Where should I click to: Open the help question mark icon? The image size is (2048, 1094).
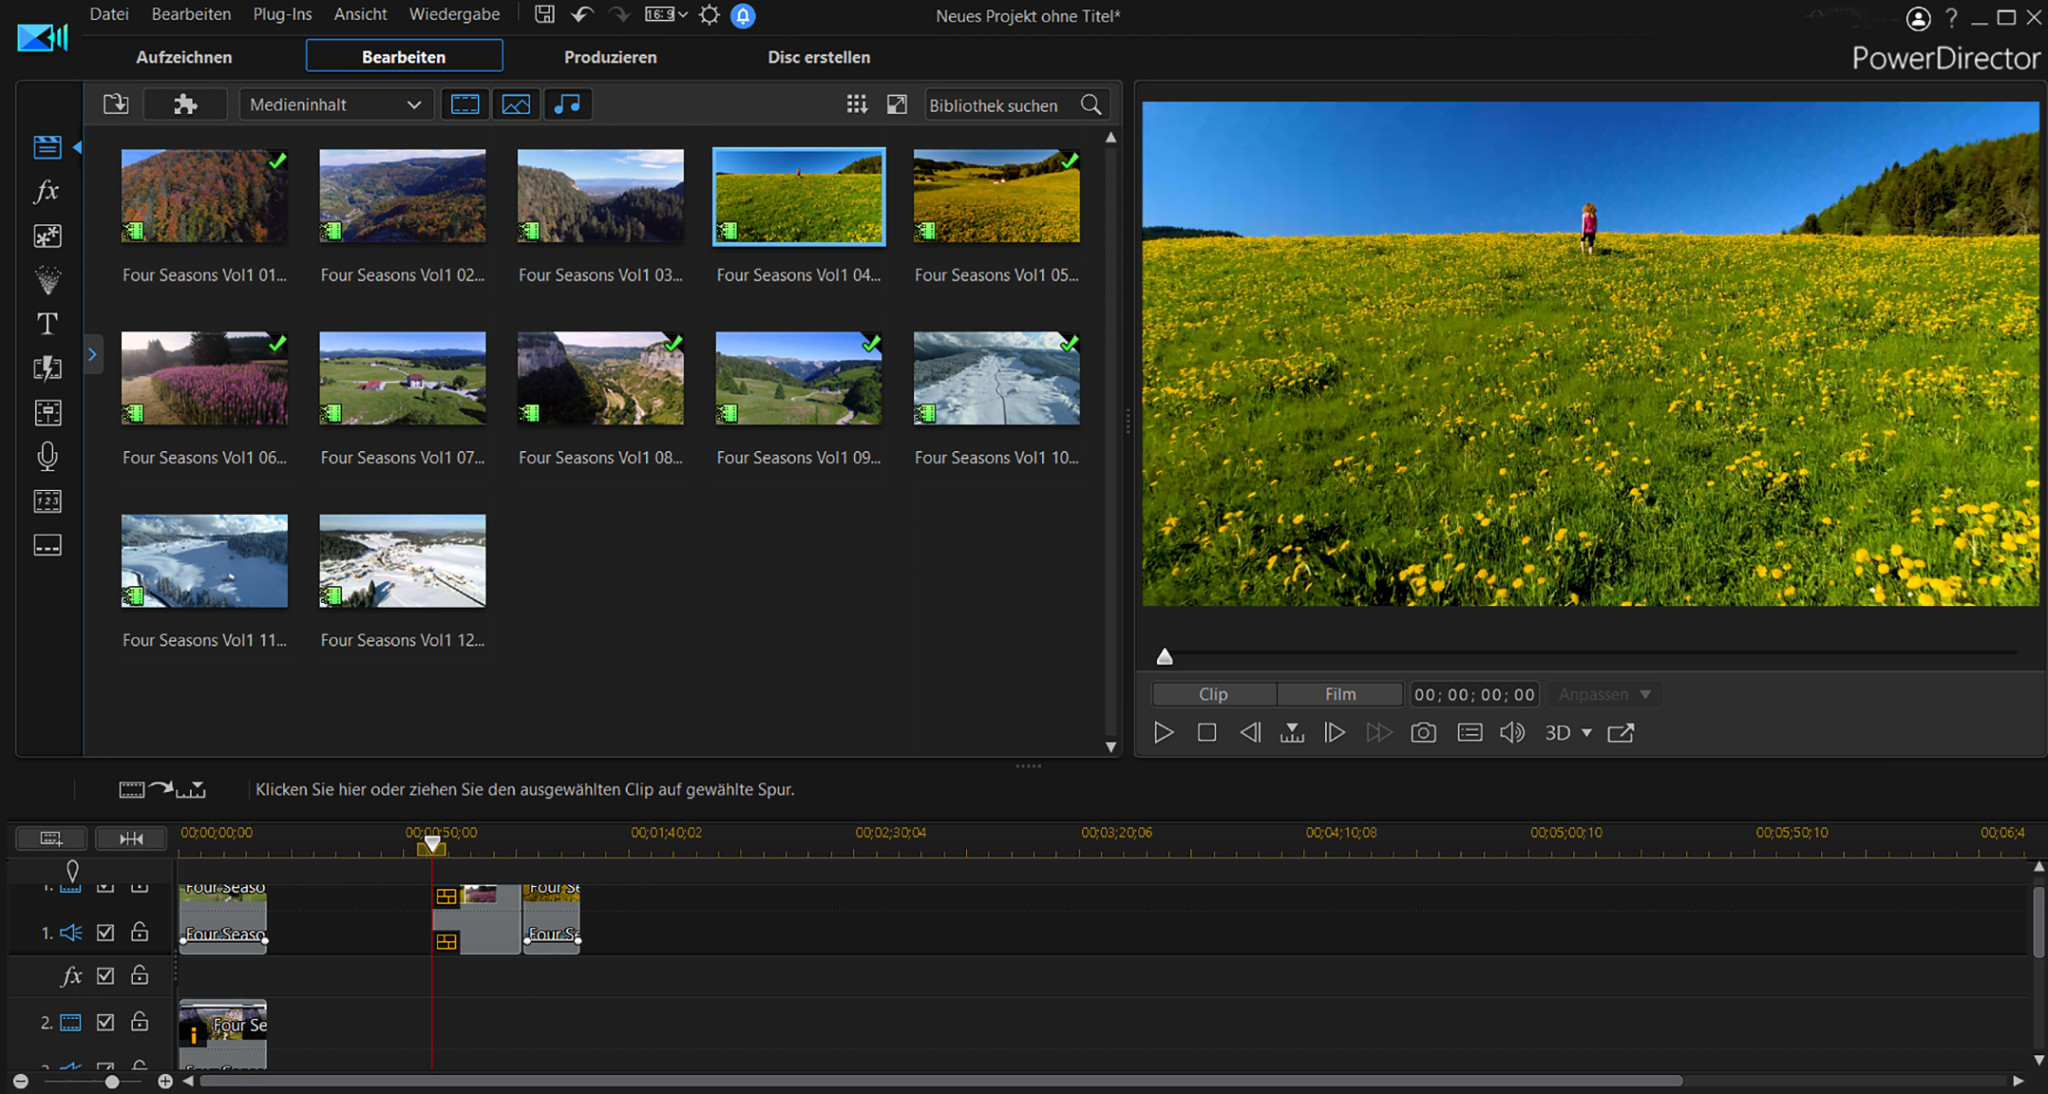tap(1951, 18)
